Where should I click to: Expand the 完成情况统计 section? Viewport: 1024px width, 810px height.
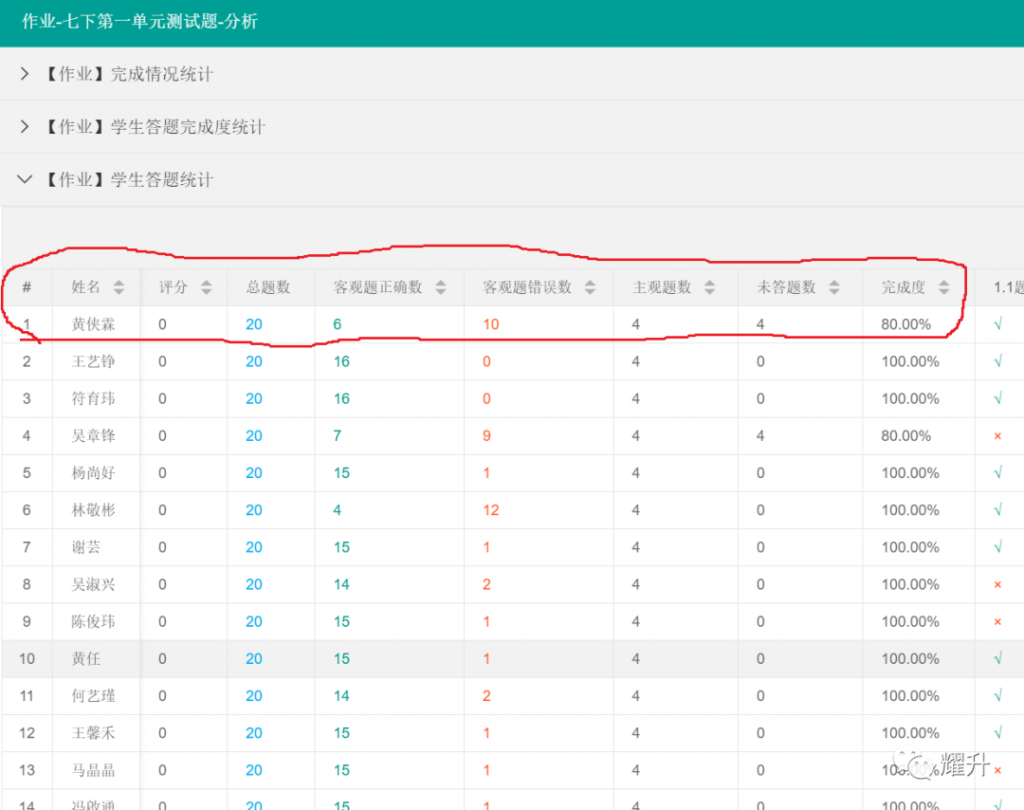pos(25,74)
